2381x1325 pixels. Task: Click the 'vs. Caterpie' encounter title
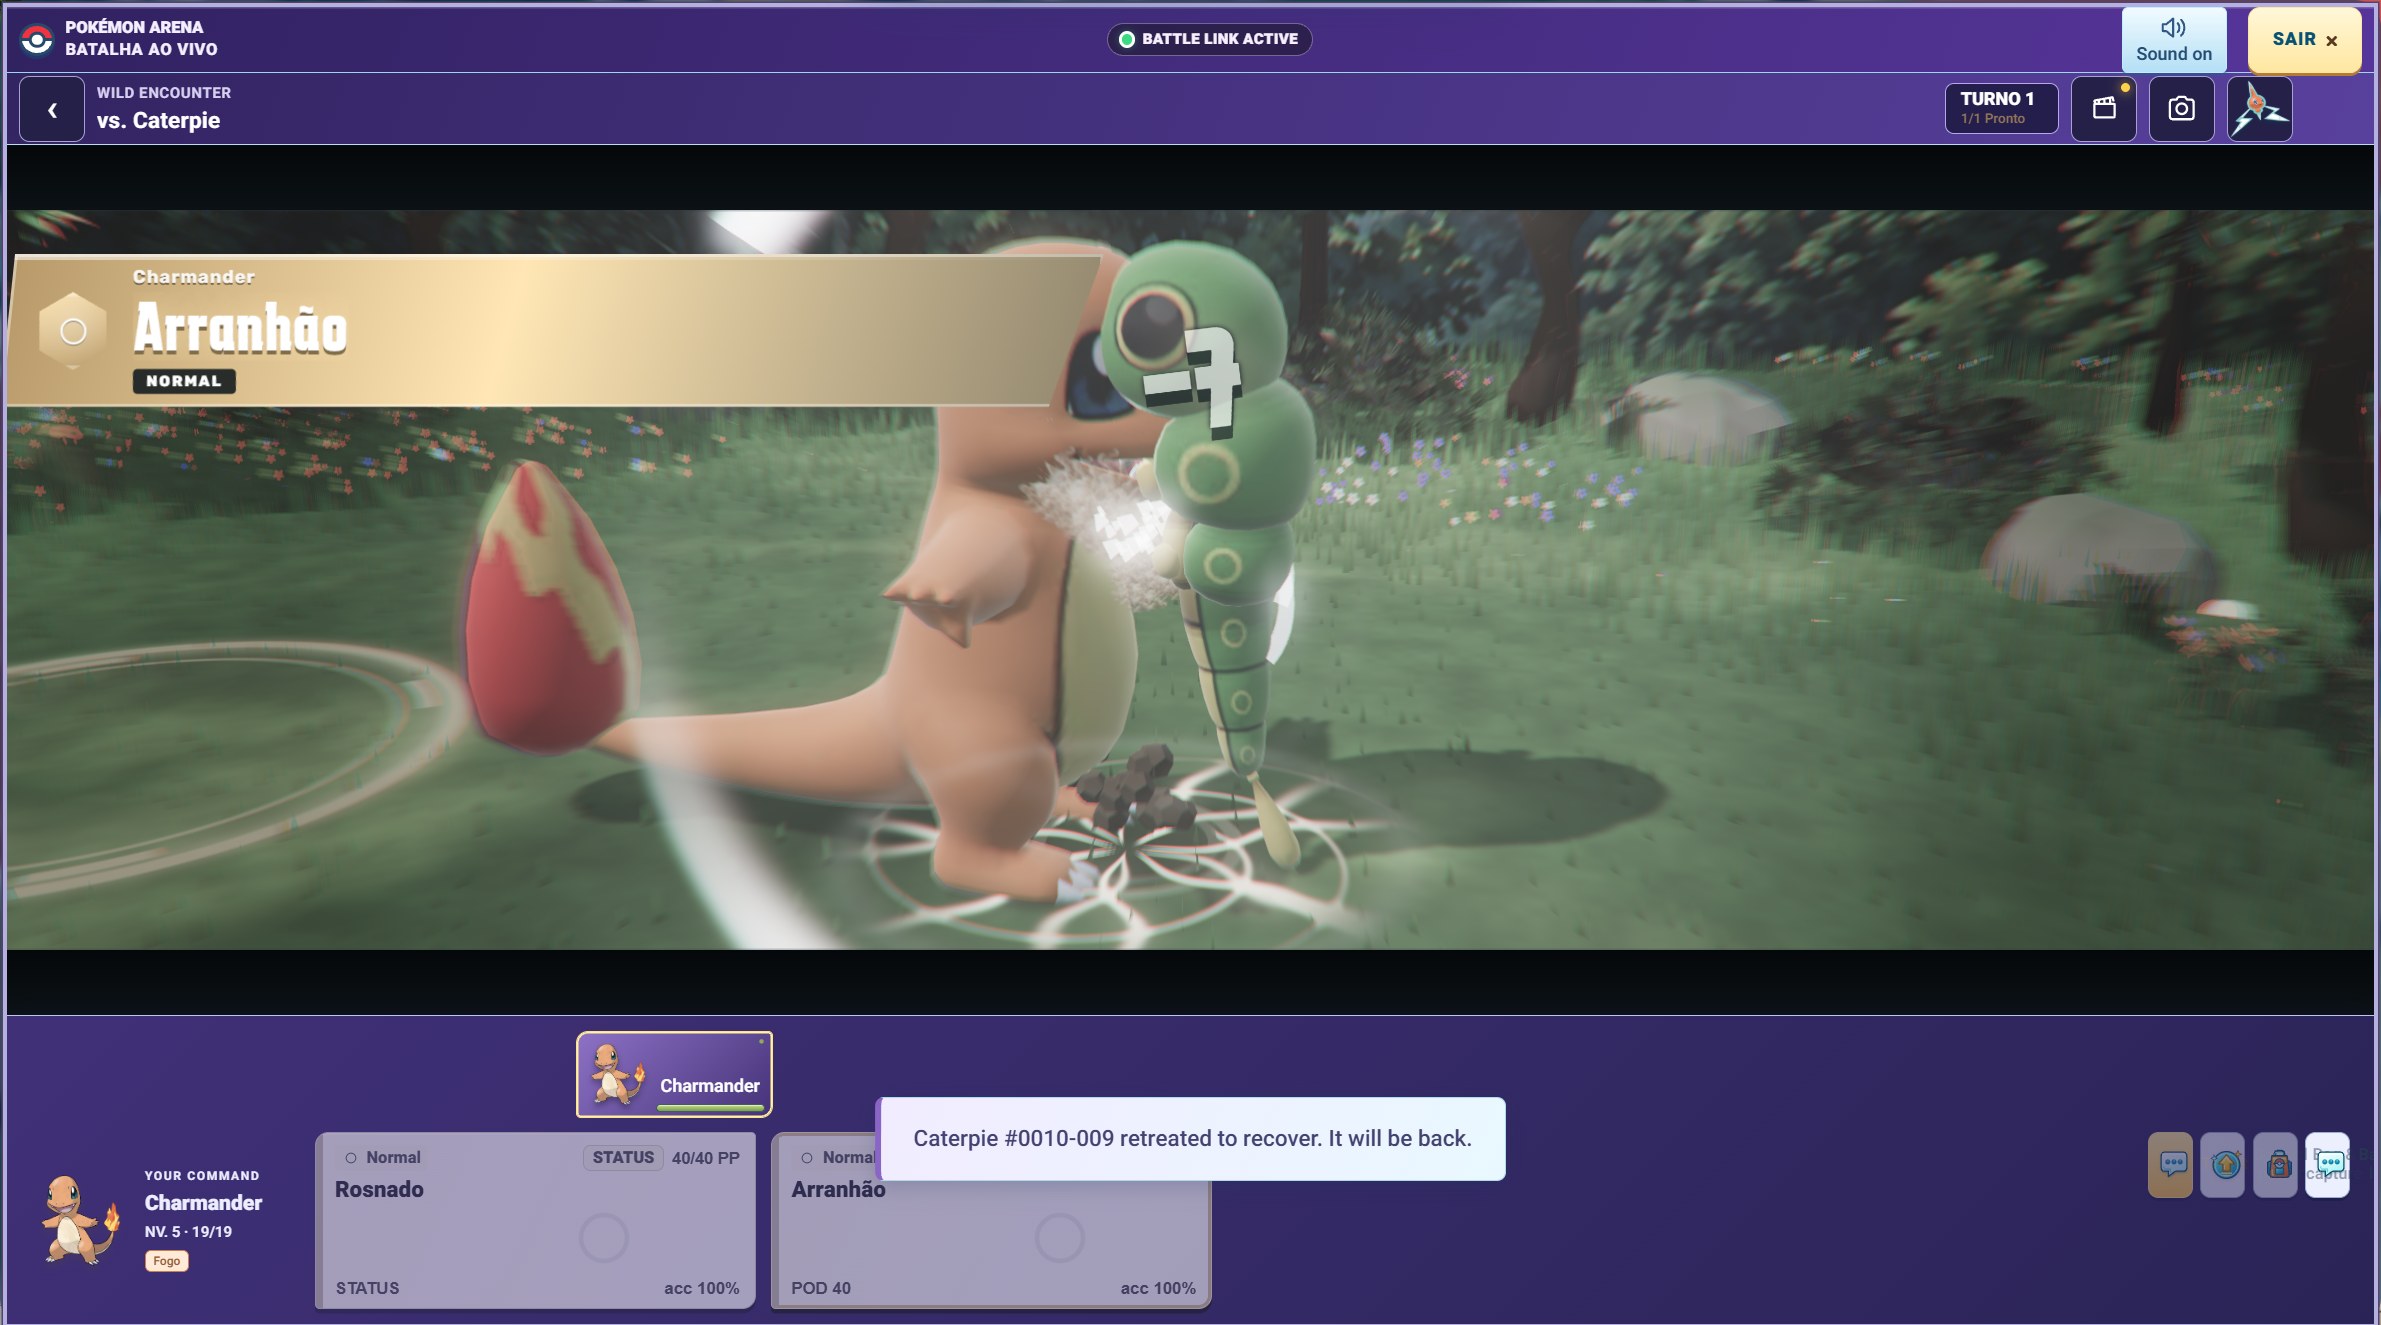click(x=158, y=120)
